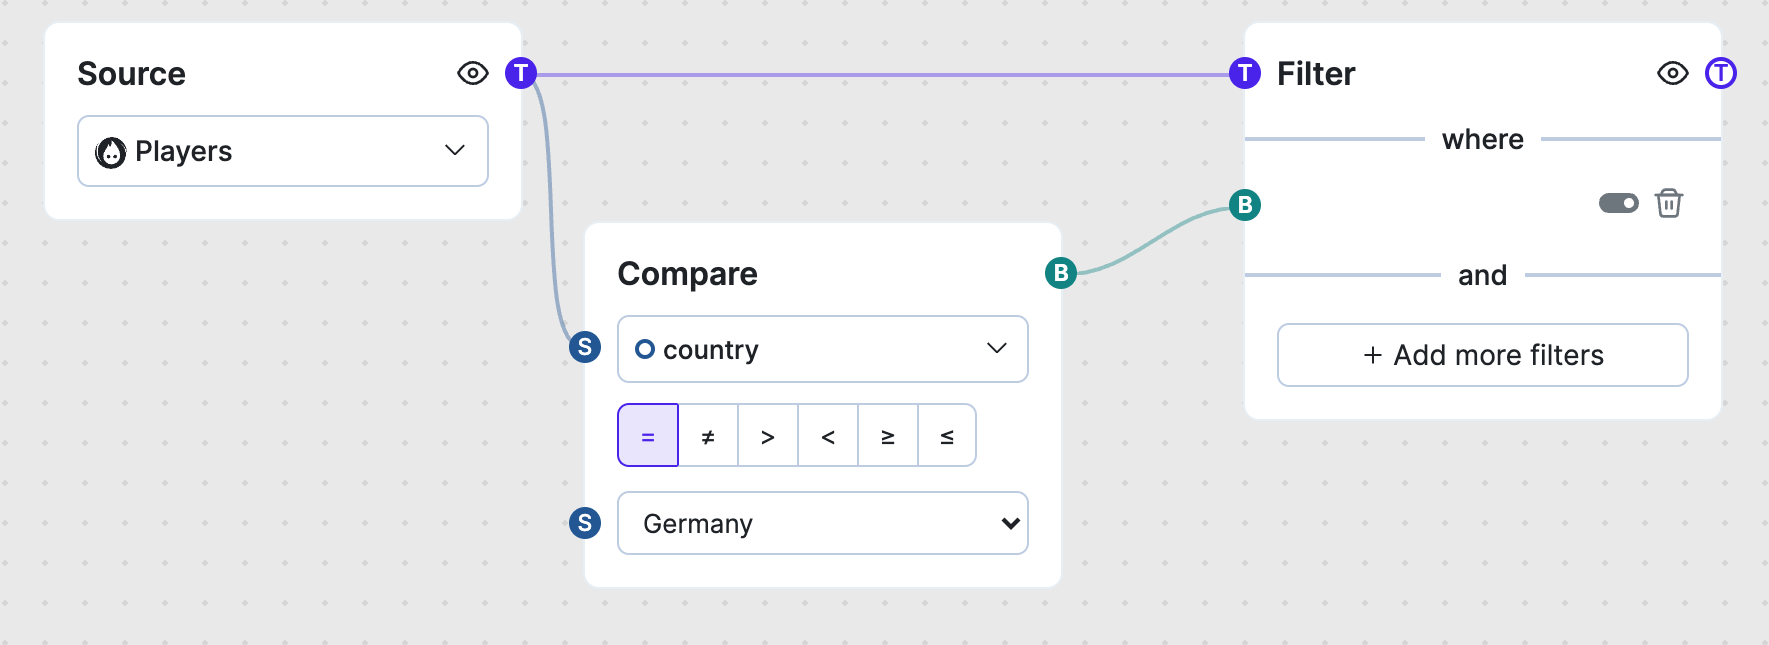Image resolution: width=1769 pixels, height=645 pixels.
Task: Click the Filter node's table output port
Action: (1721, 73)
